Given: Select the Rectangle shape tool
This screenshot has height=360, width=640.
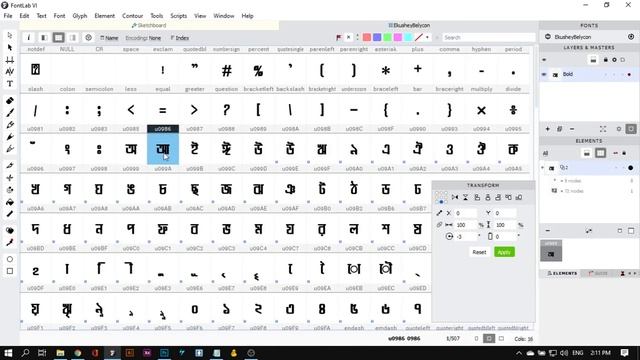Looking at the screenshot, I should point(10,271).
